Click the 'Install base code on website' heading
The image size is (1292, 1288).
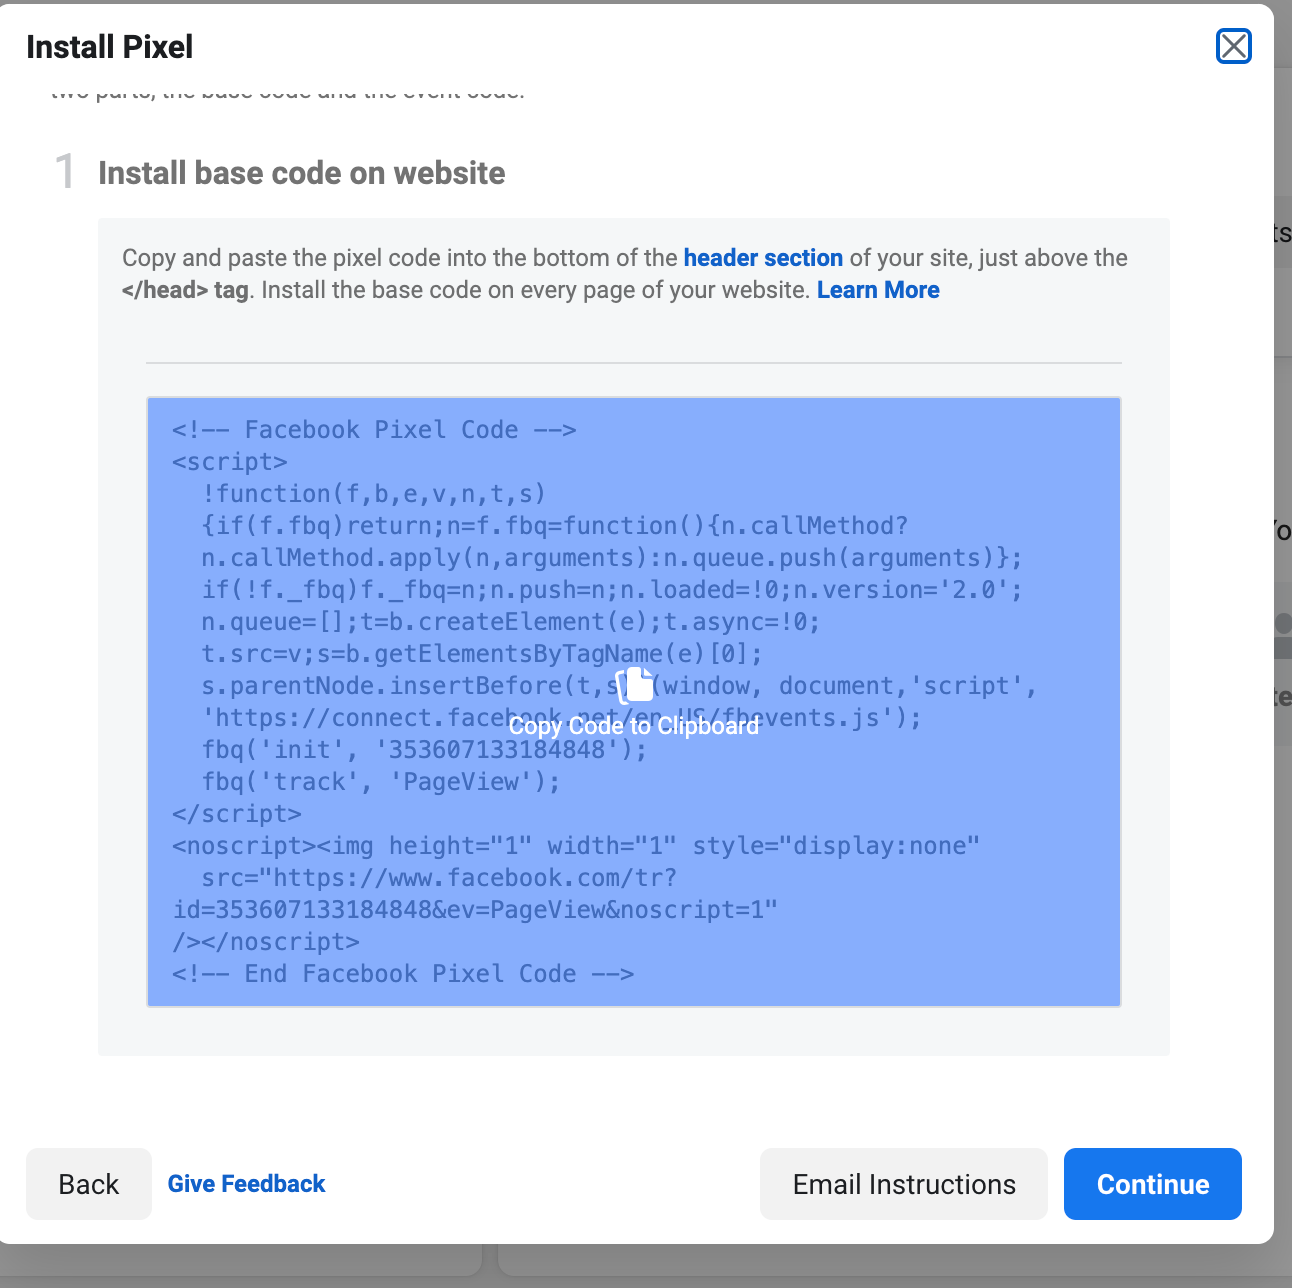point(301,173)
